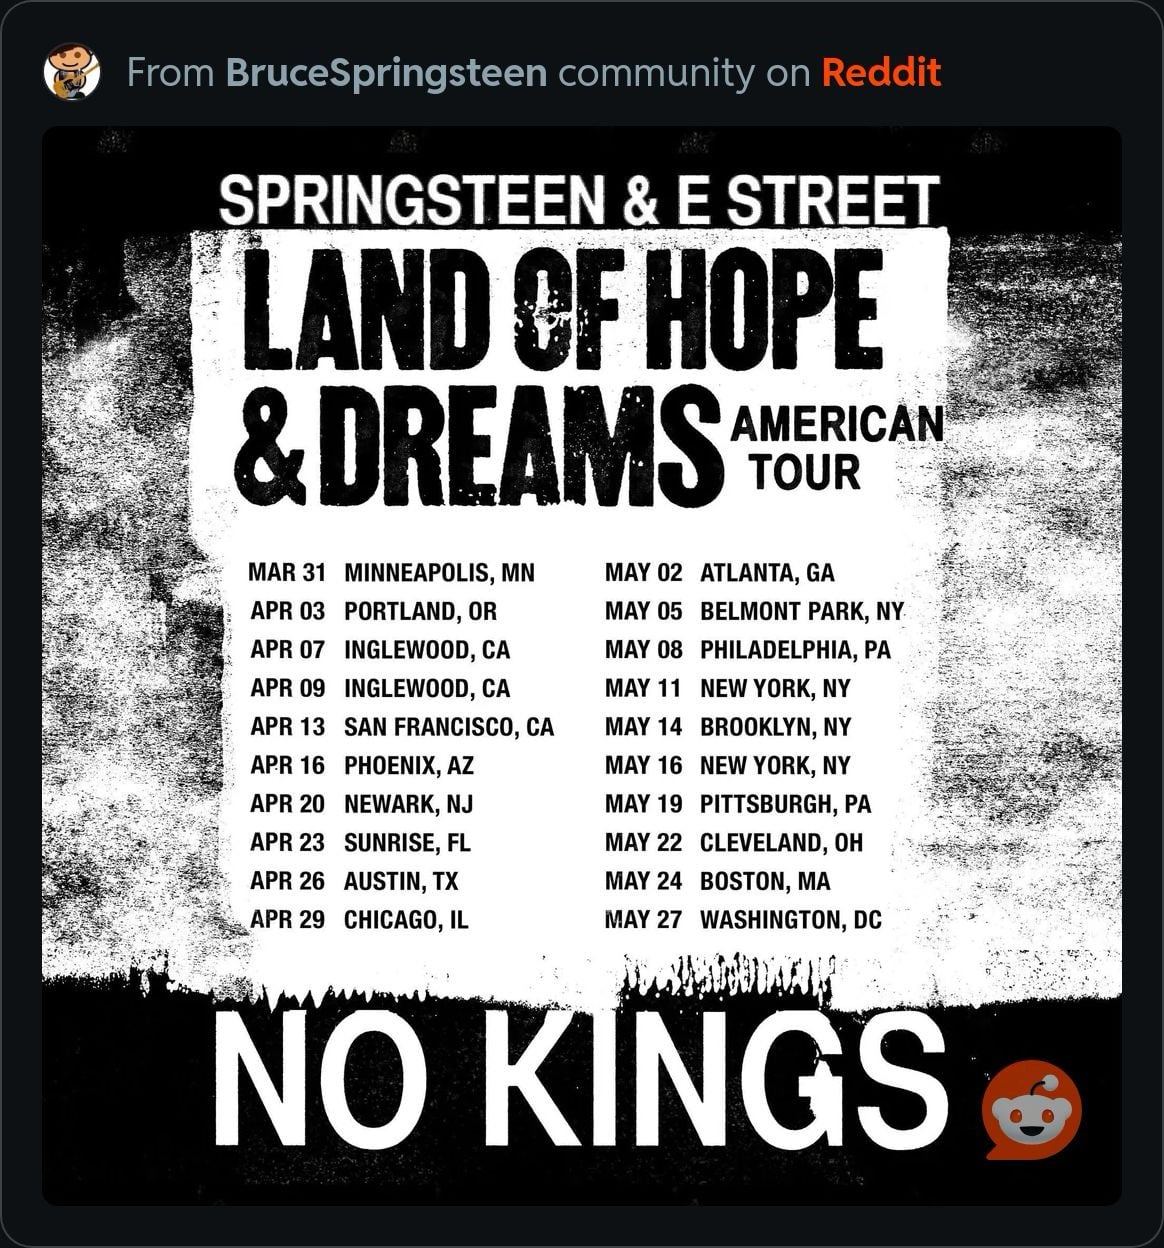Click the MAY 02 Atlanta, GA date
1164x1248 pixels.
click(719, 573)
